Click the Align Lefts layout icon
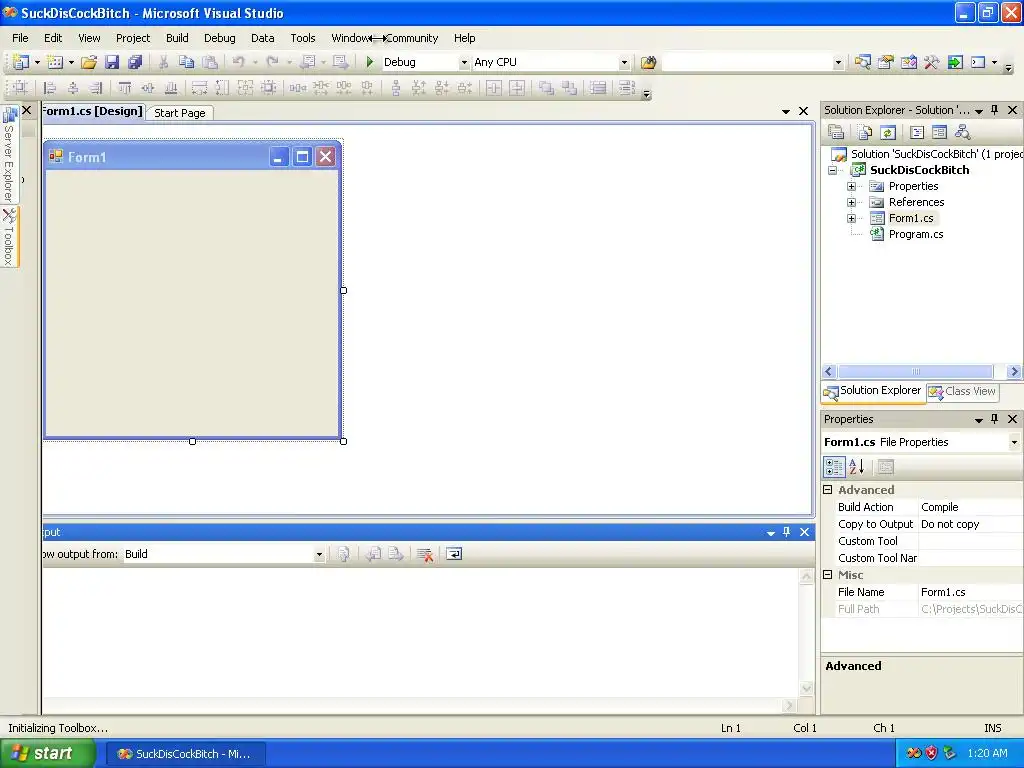This screenshot has height=768, width=1024. tap(49, 88)
